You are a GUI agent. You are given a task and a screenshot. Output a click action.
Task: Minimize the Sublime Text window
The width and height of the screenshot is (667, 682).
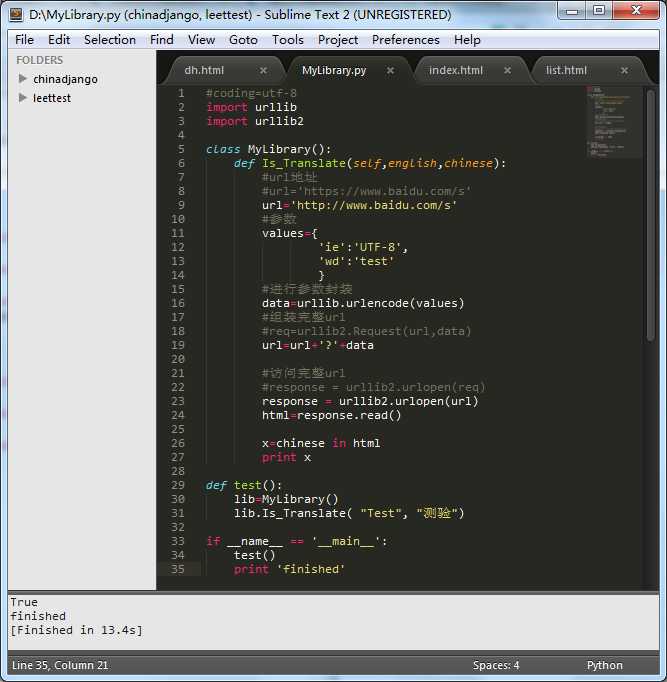click(x=572, y=10)
